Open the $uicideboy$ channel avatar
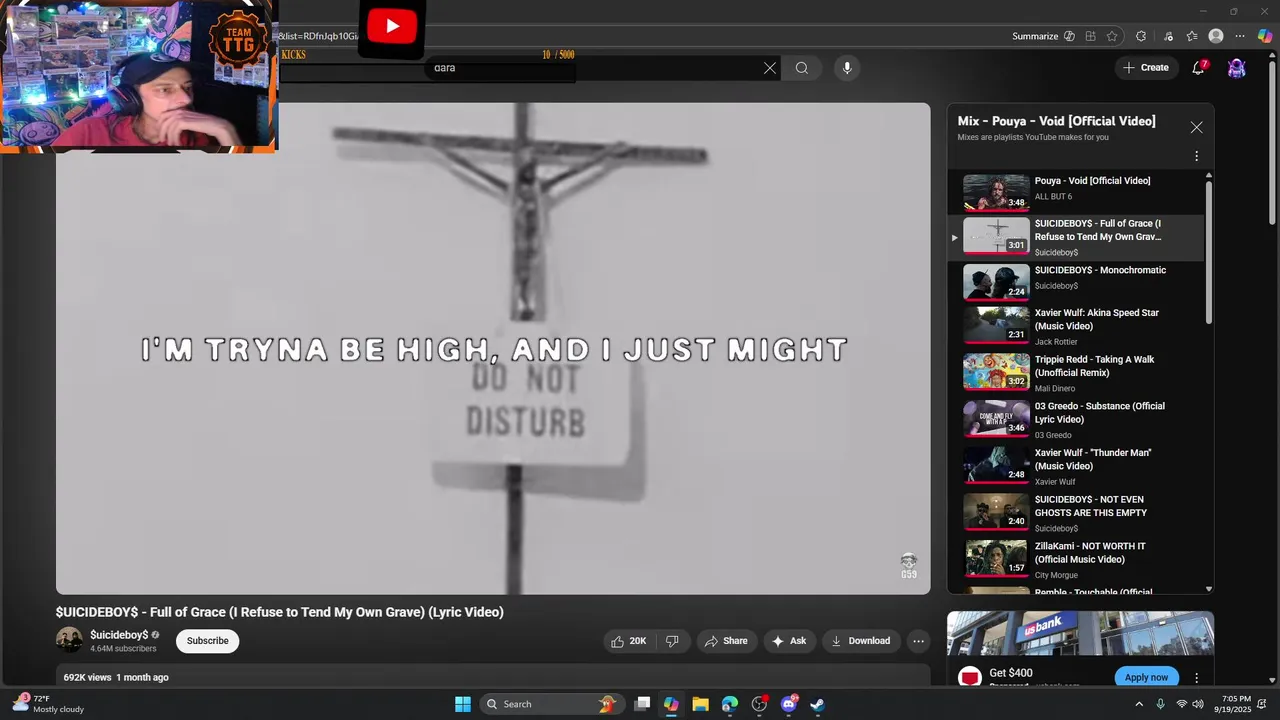This screenshot has width=1280, height=720. coord(69,640)
